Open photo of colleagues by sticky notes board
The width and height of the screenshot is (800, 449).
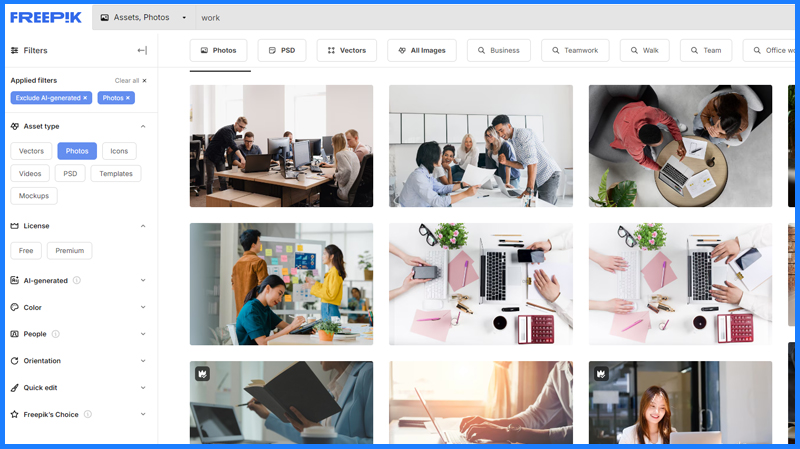pyautogui.click(x=281, y=284)
